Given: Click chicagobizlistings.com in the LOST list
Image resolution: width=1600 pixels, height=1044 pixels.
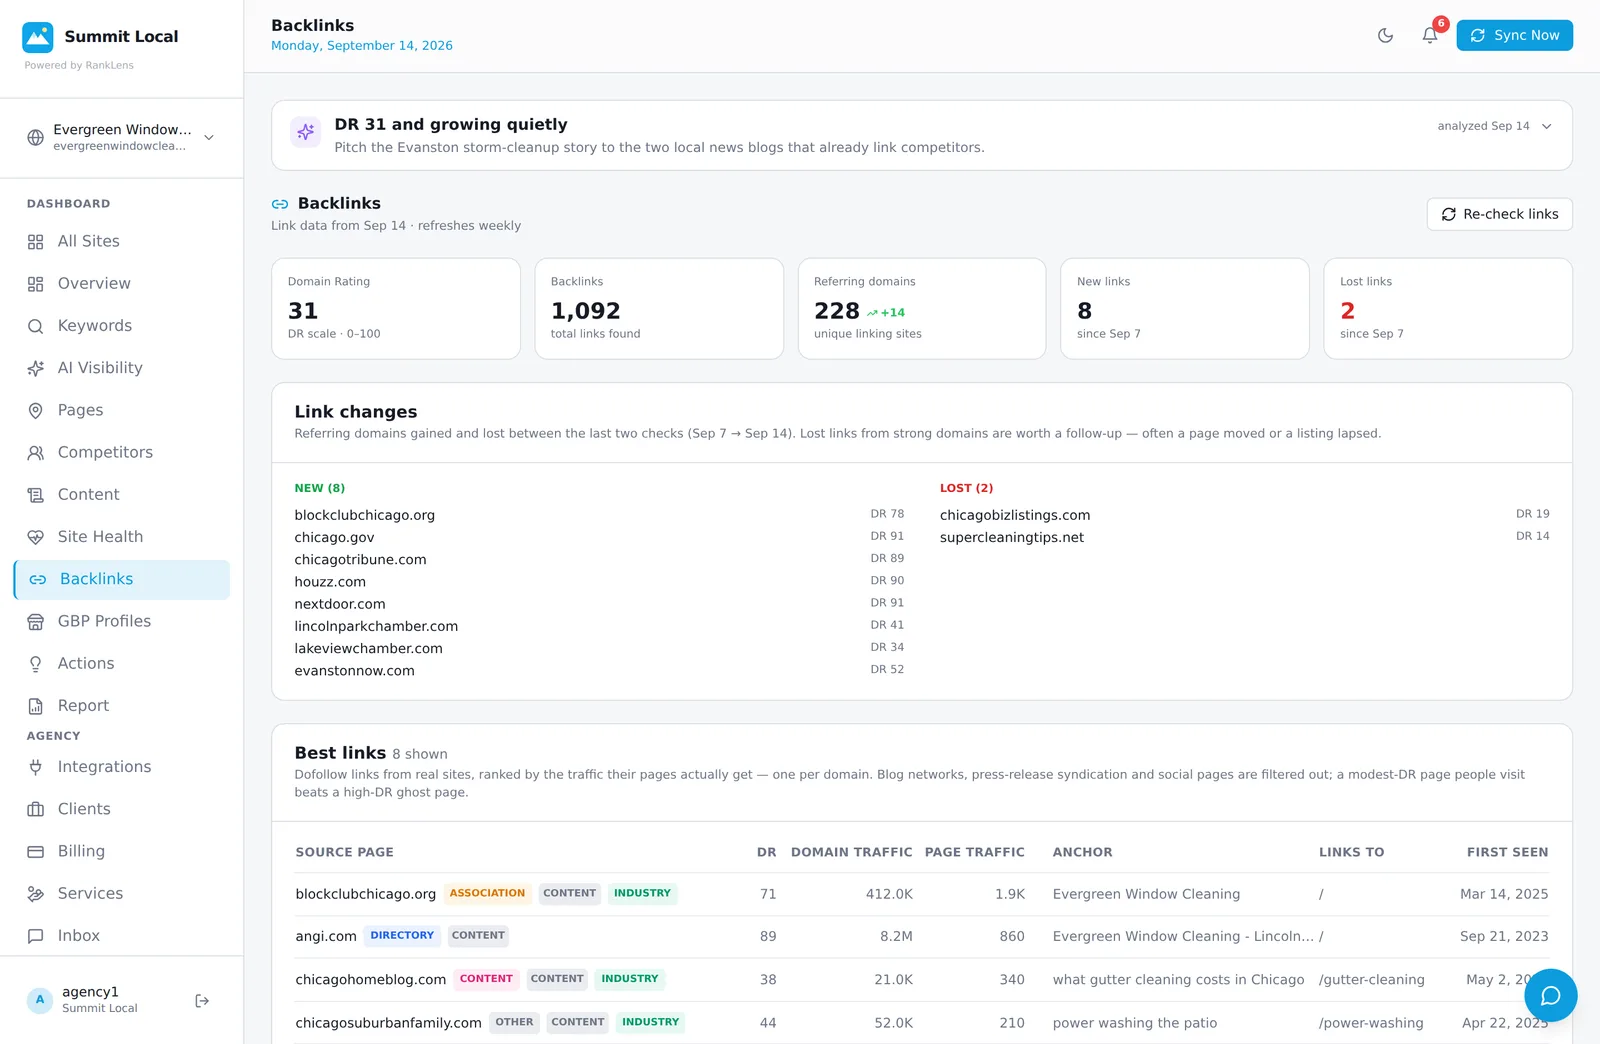Looking at the screenshot, I should point(1015,515).
